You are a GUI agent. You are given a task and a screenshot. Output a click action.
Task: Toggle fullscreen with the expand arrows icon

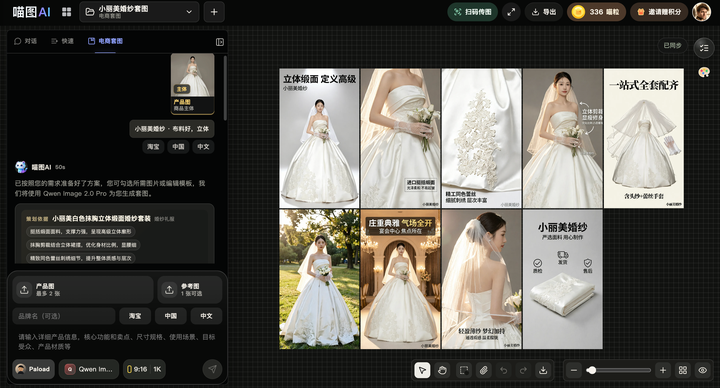(511, 12)
